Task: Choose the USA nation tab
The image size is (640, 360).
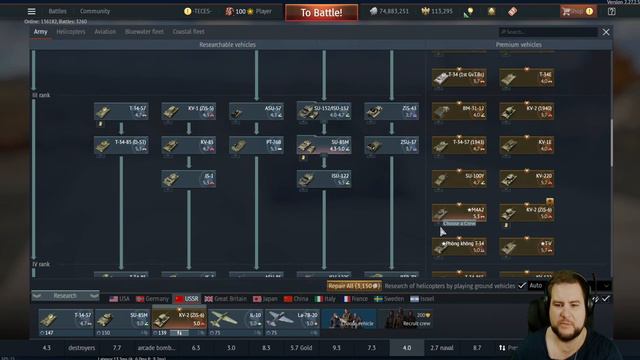Action: tap(120, 299)
